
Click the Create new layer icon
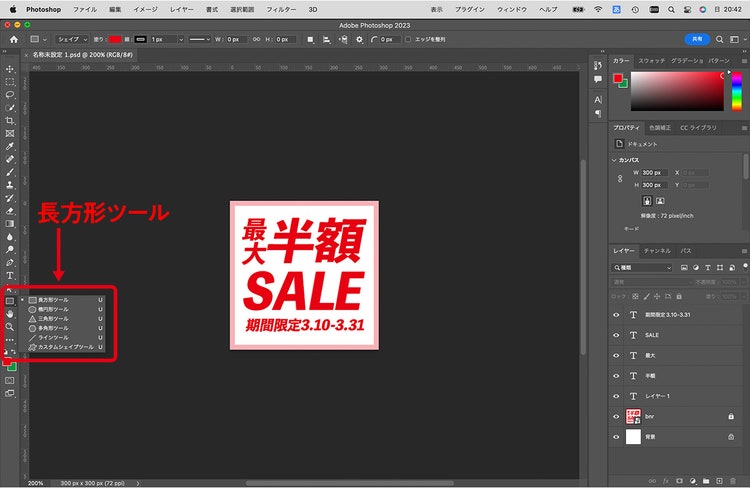click(x=719, y=481)
